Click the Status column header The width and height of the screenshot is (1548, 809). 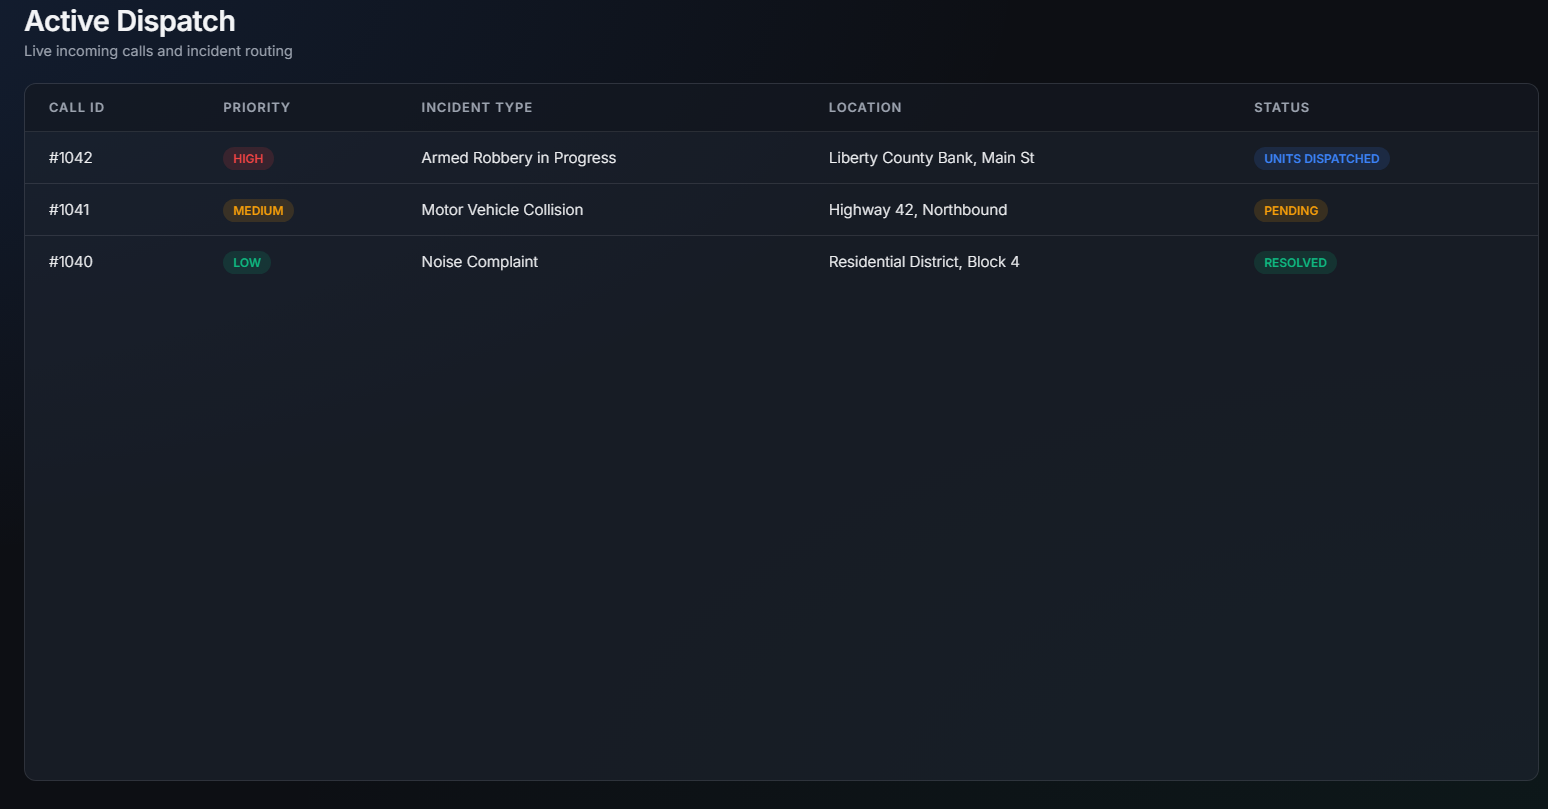coord(1282,107)
